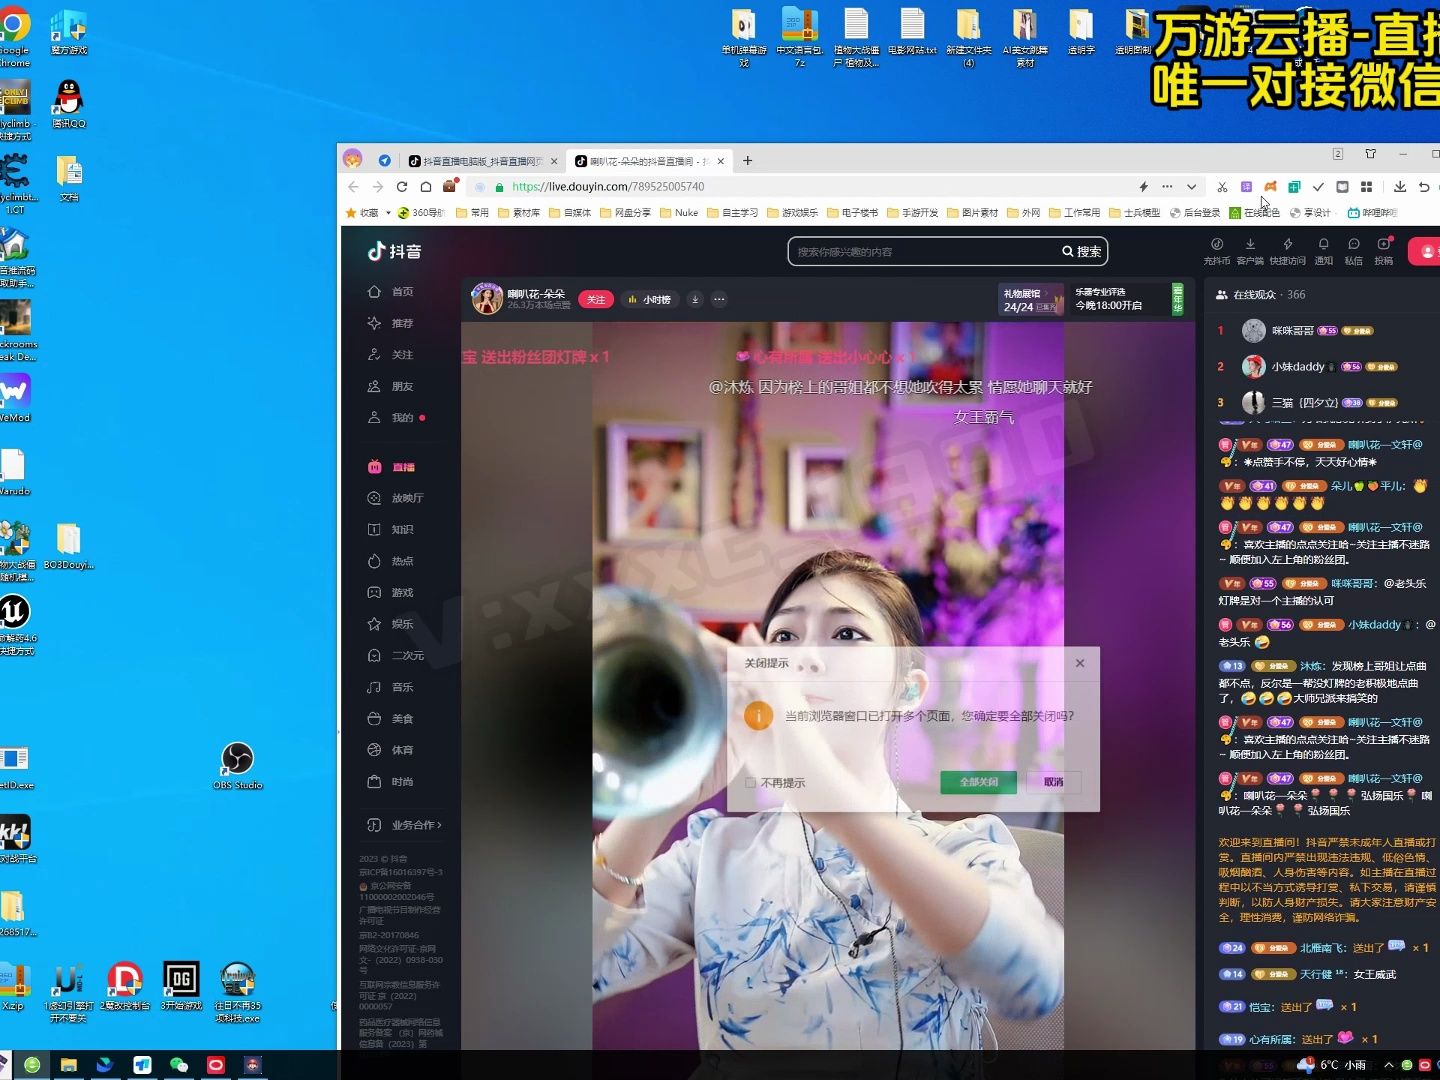The image size is (1440, 1080).
Task: Open OBS Studio desktop icon
Action: click(x=237, y=766)
